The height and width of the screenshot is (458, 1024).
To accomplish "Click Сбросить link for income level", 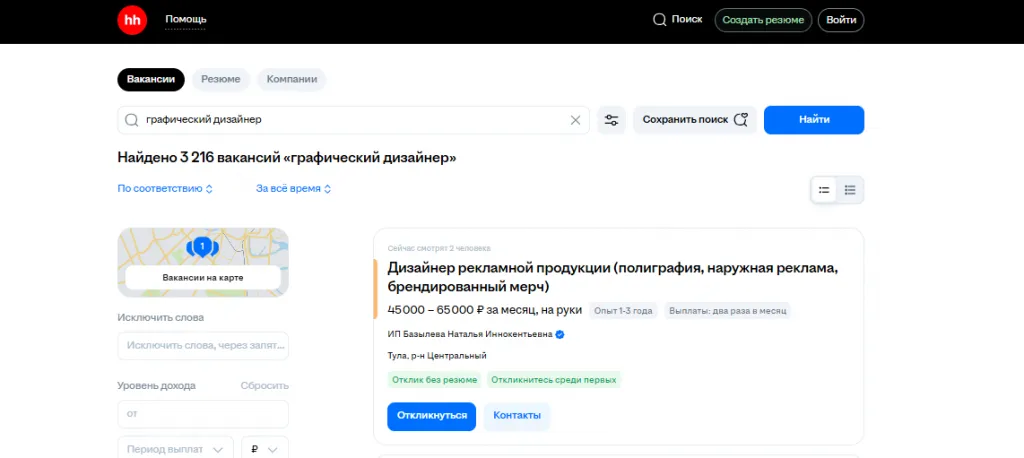I will click(x=264, y=386).
